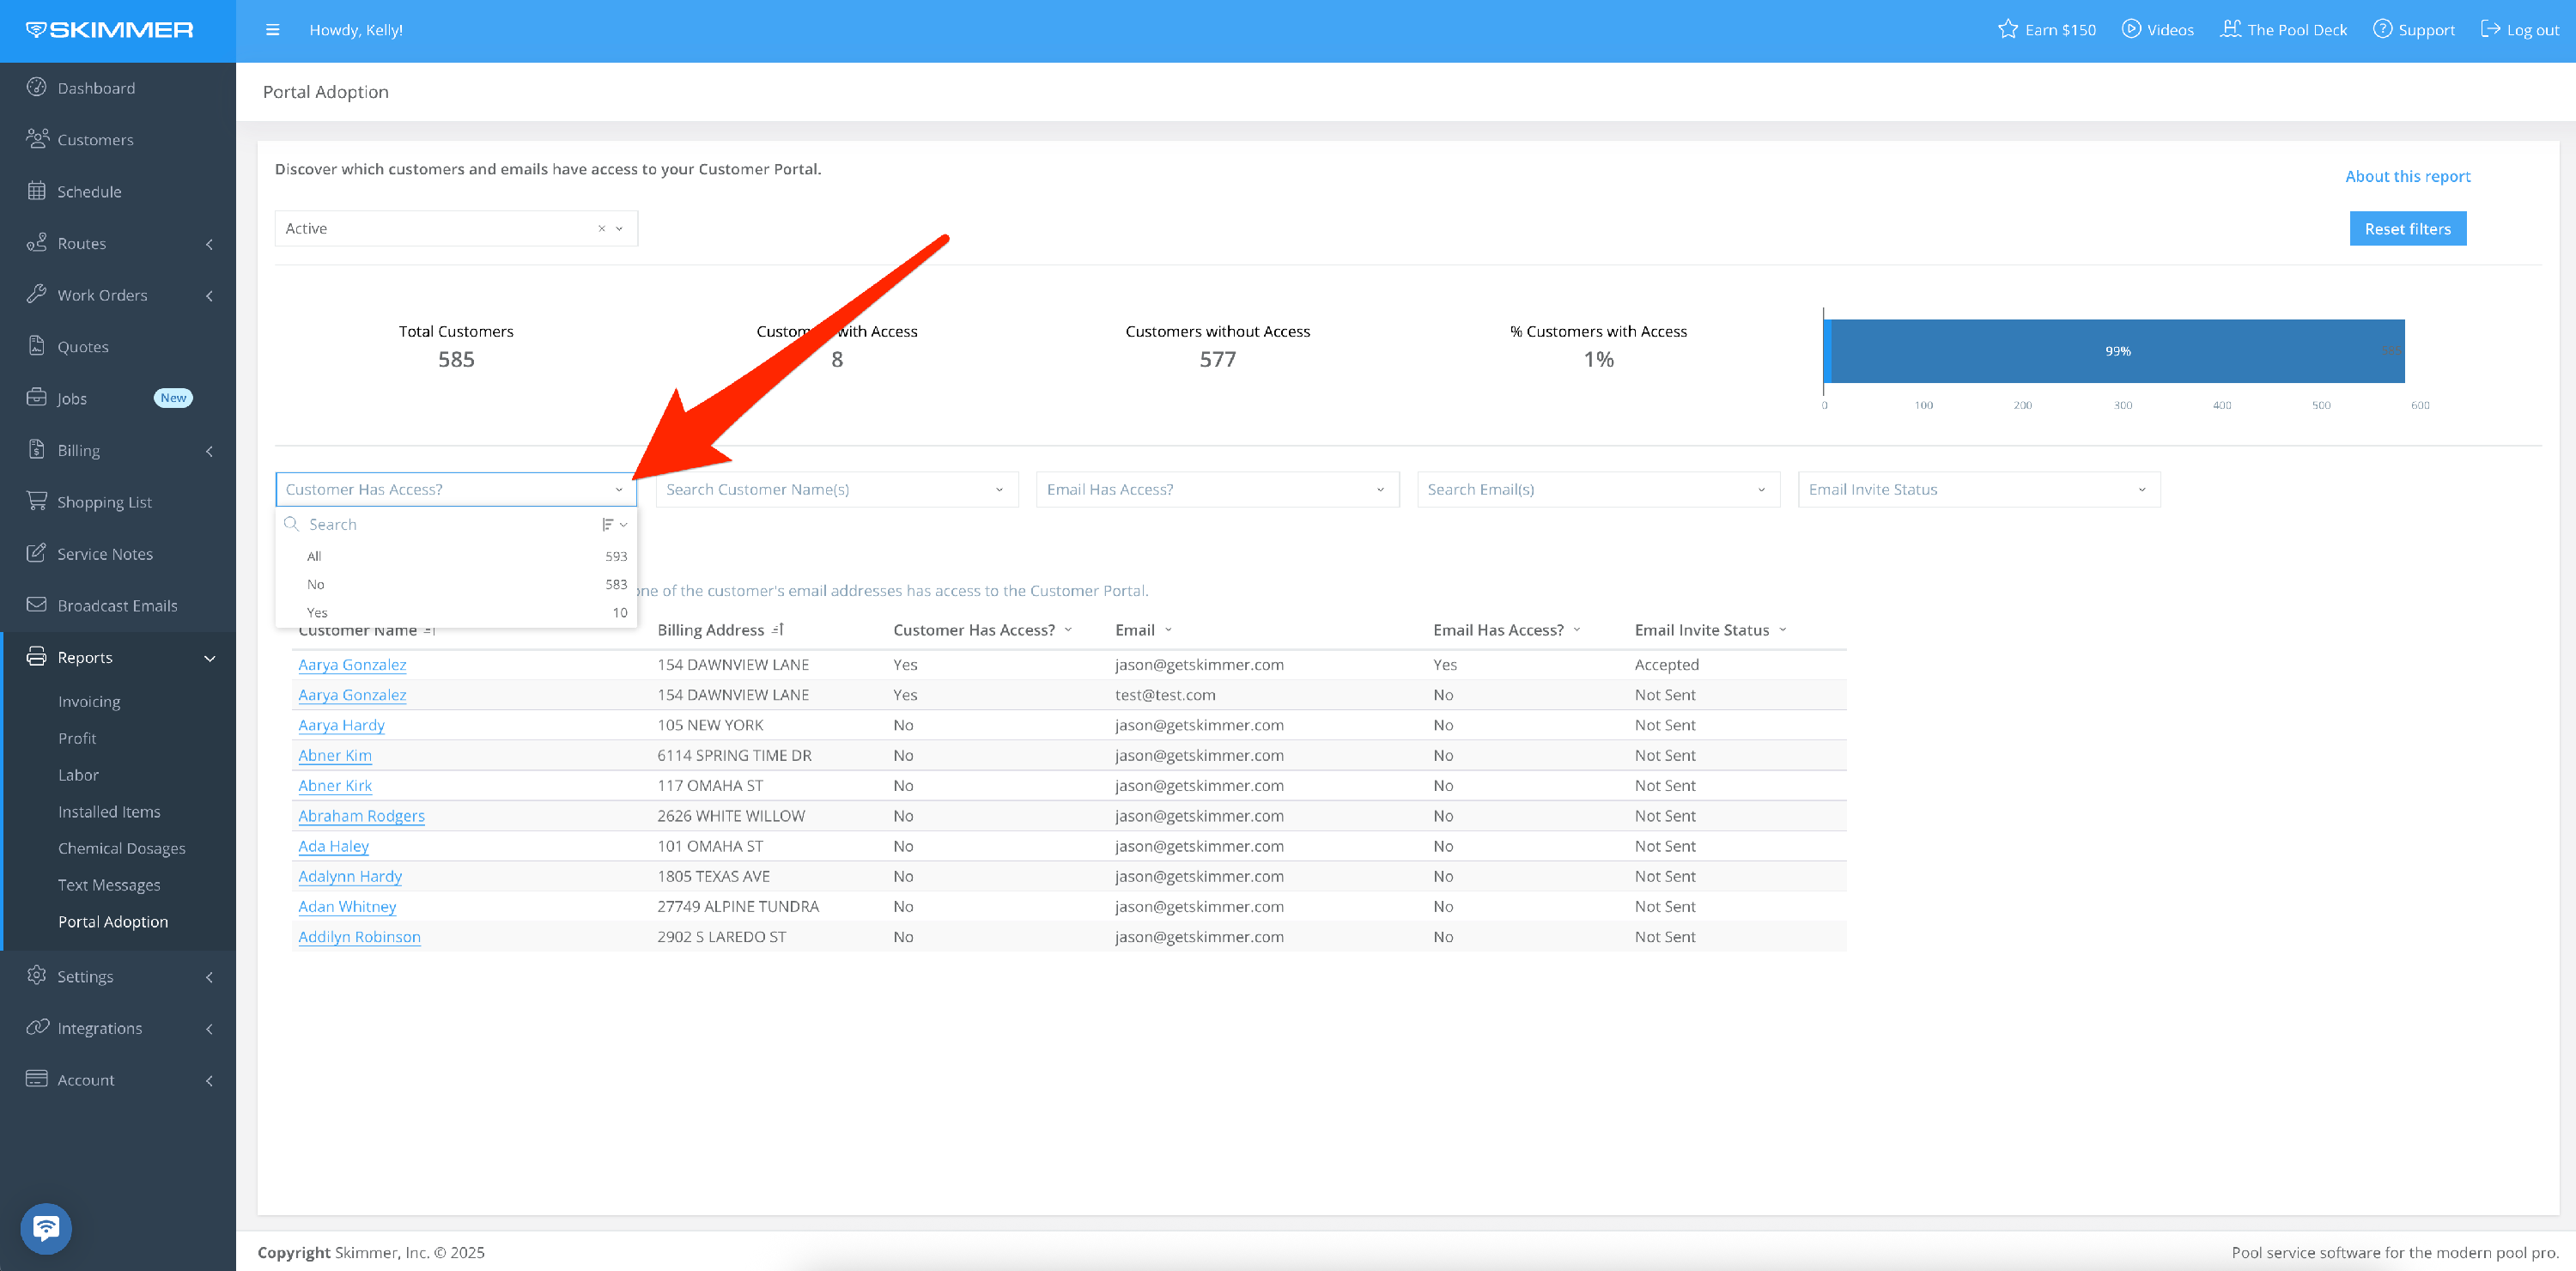Open the Shopping List cart icon
Image resolution: width=2576 pixels, height=1271 pixels.
(37, 501)
